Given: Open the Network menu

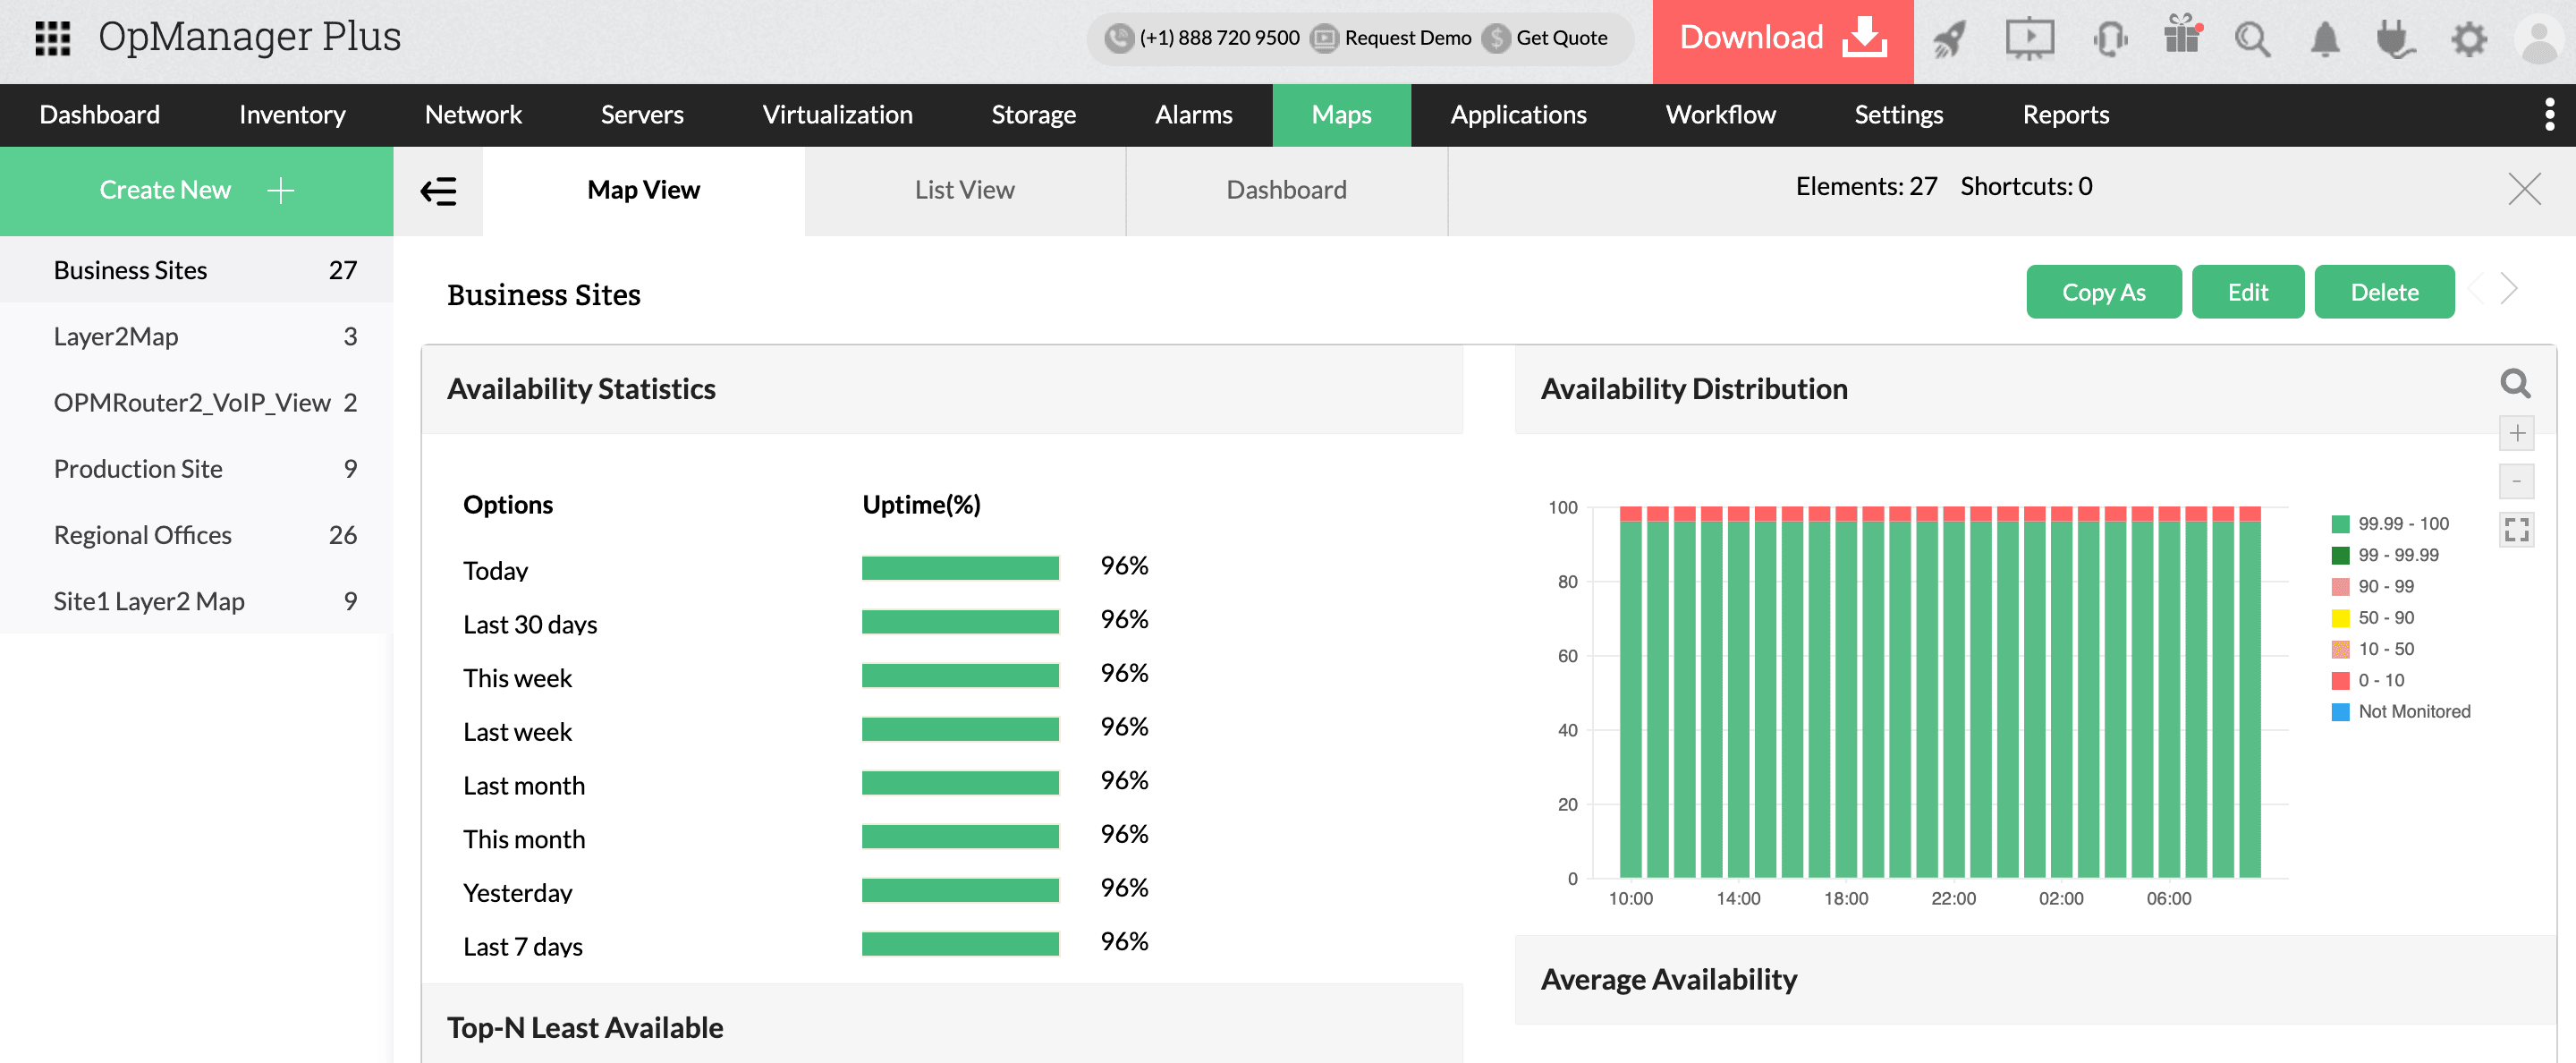Looking at the screenshot, I should click(473, 115).
